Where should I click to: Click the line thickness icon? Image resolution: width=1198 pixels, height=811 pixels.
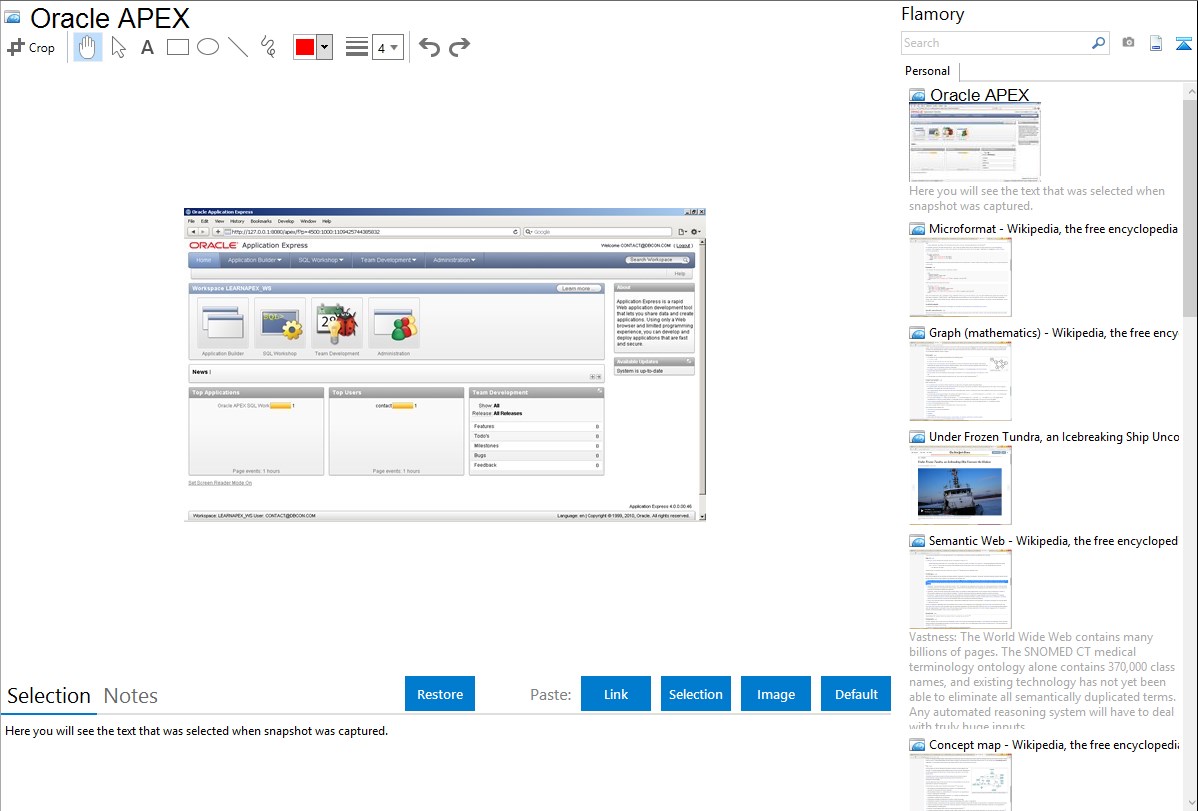(357, 47)
